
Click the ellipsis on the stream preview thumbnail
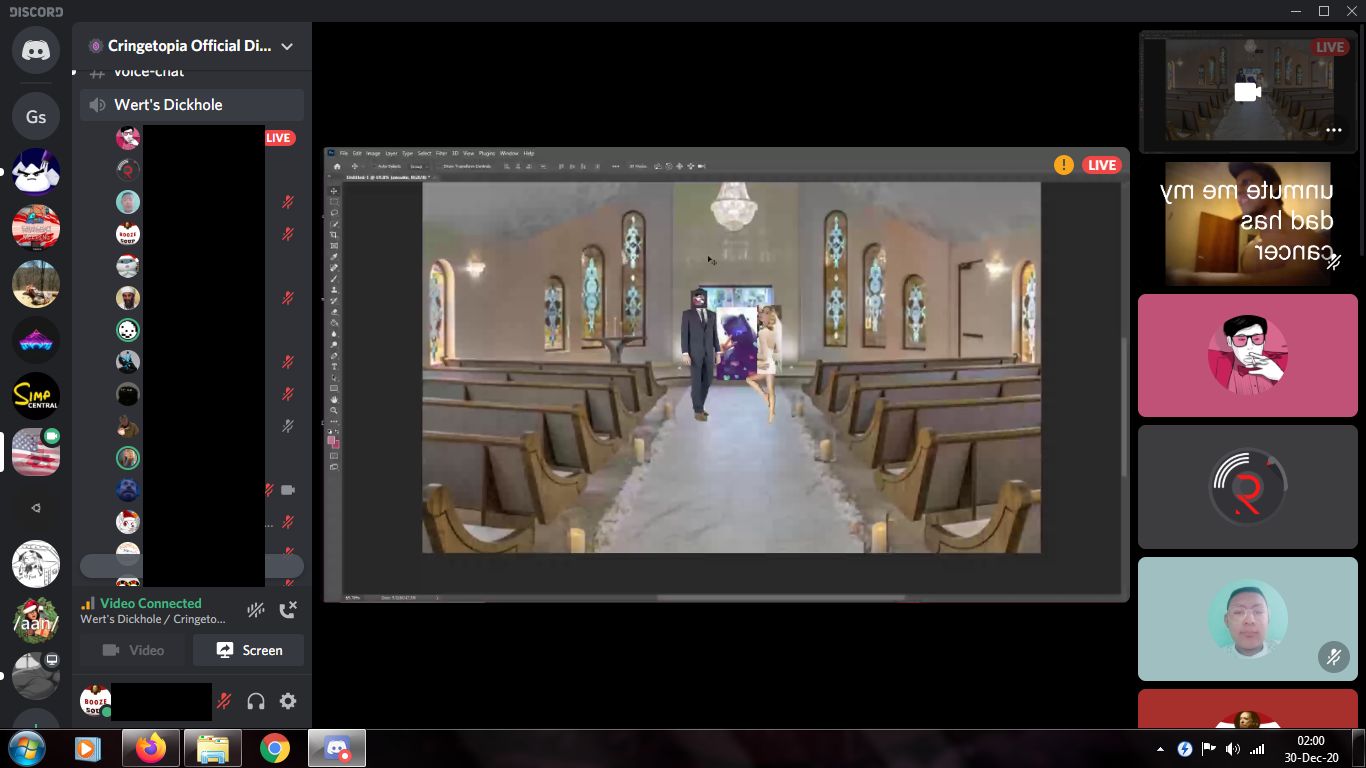[x=1334, y=129]
